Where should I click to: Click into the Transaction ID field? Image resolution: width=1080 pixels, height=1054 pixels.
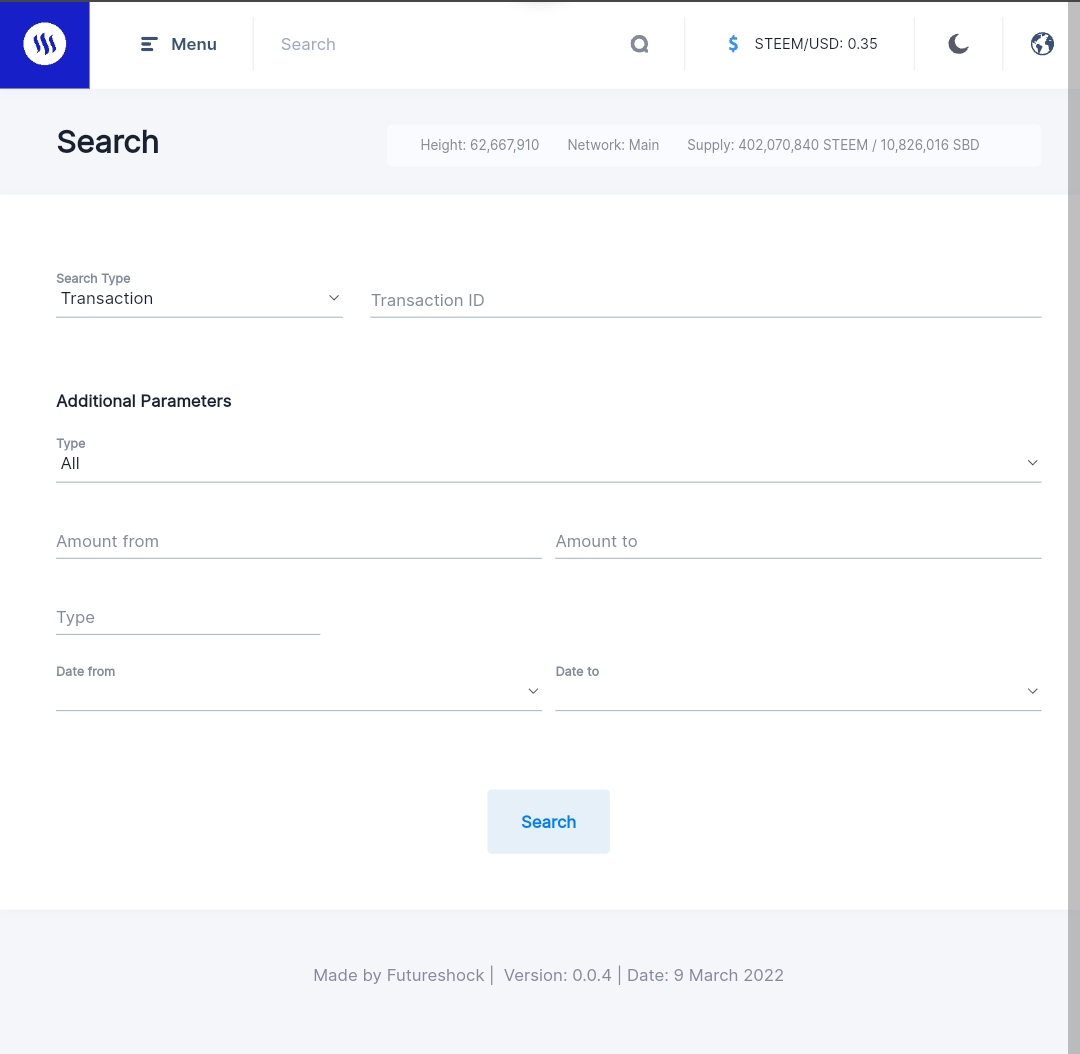(705, 300)
